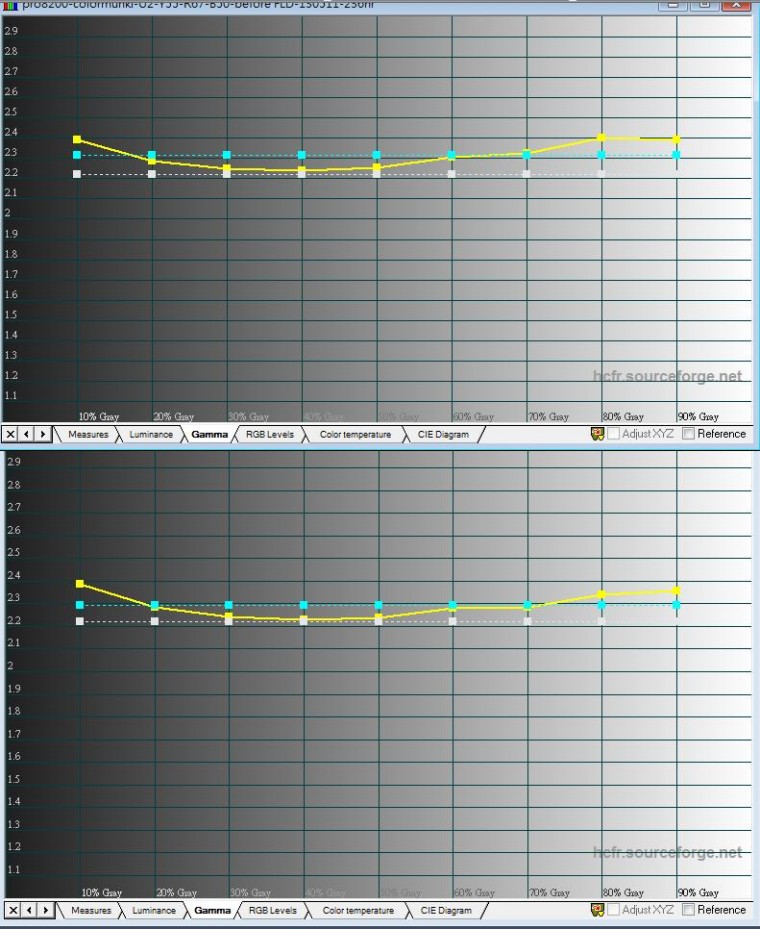Close the tab bar X in upper window
The image size is (760, 929).
coord(10,434)
